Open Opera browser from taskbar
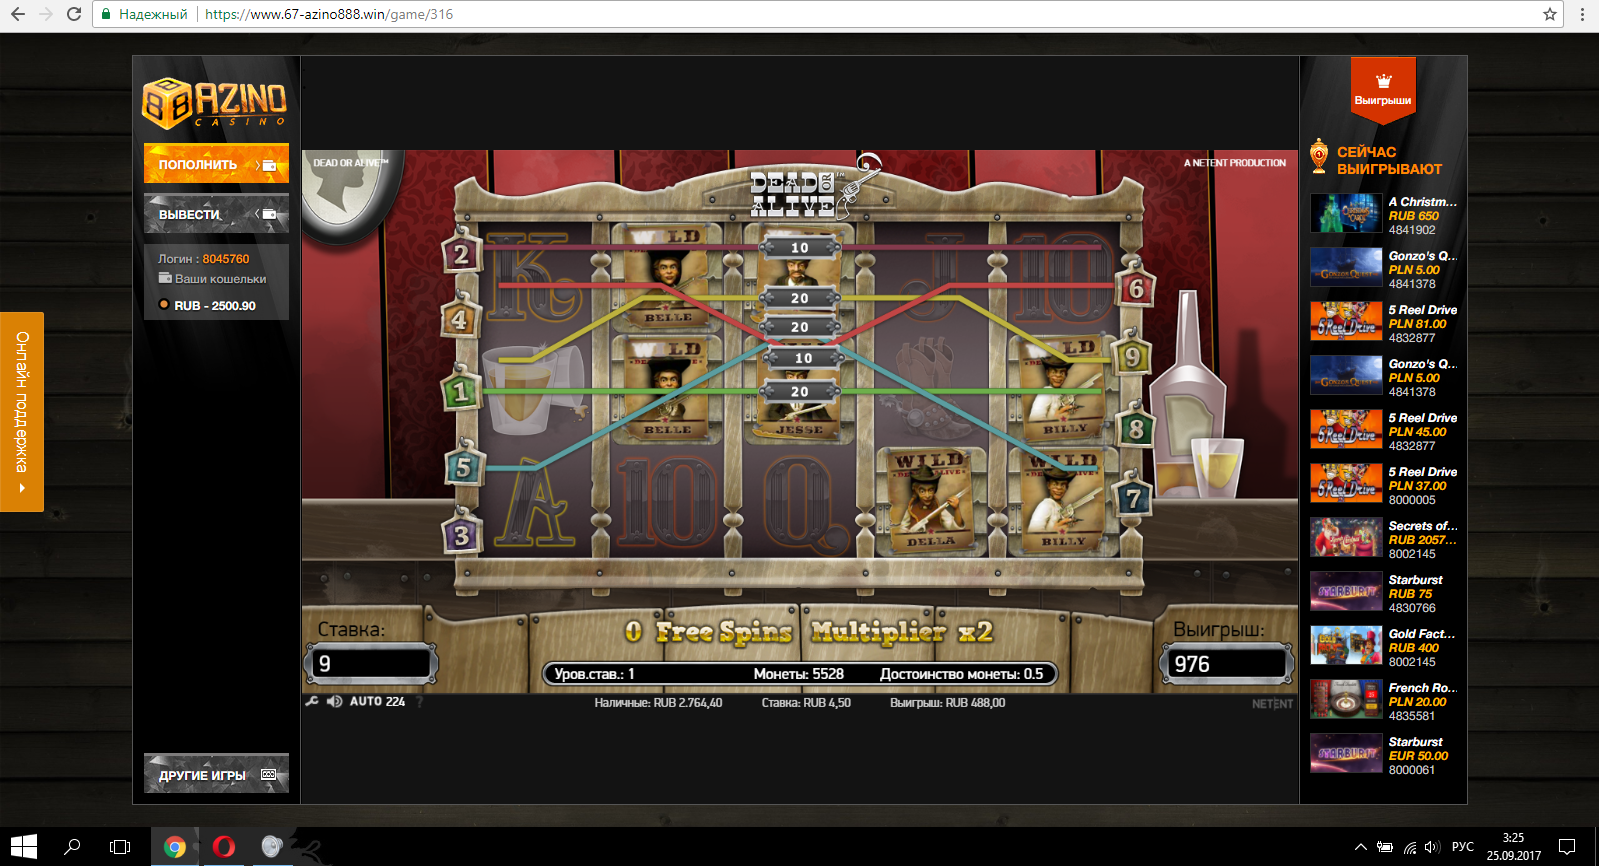The image size is (1599, 866). tap(224, 847)
